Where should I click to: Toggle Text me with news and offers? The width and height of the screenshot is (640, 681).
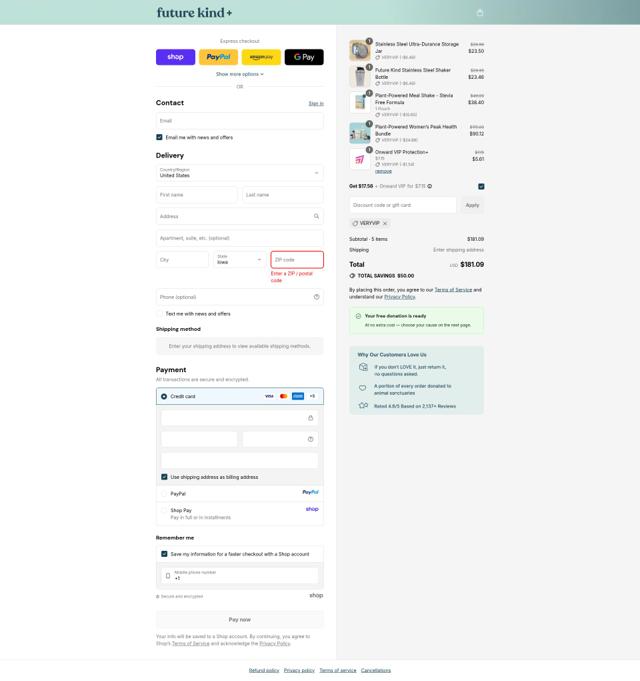pyautogui.click(x=159, y=314)
